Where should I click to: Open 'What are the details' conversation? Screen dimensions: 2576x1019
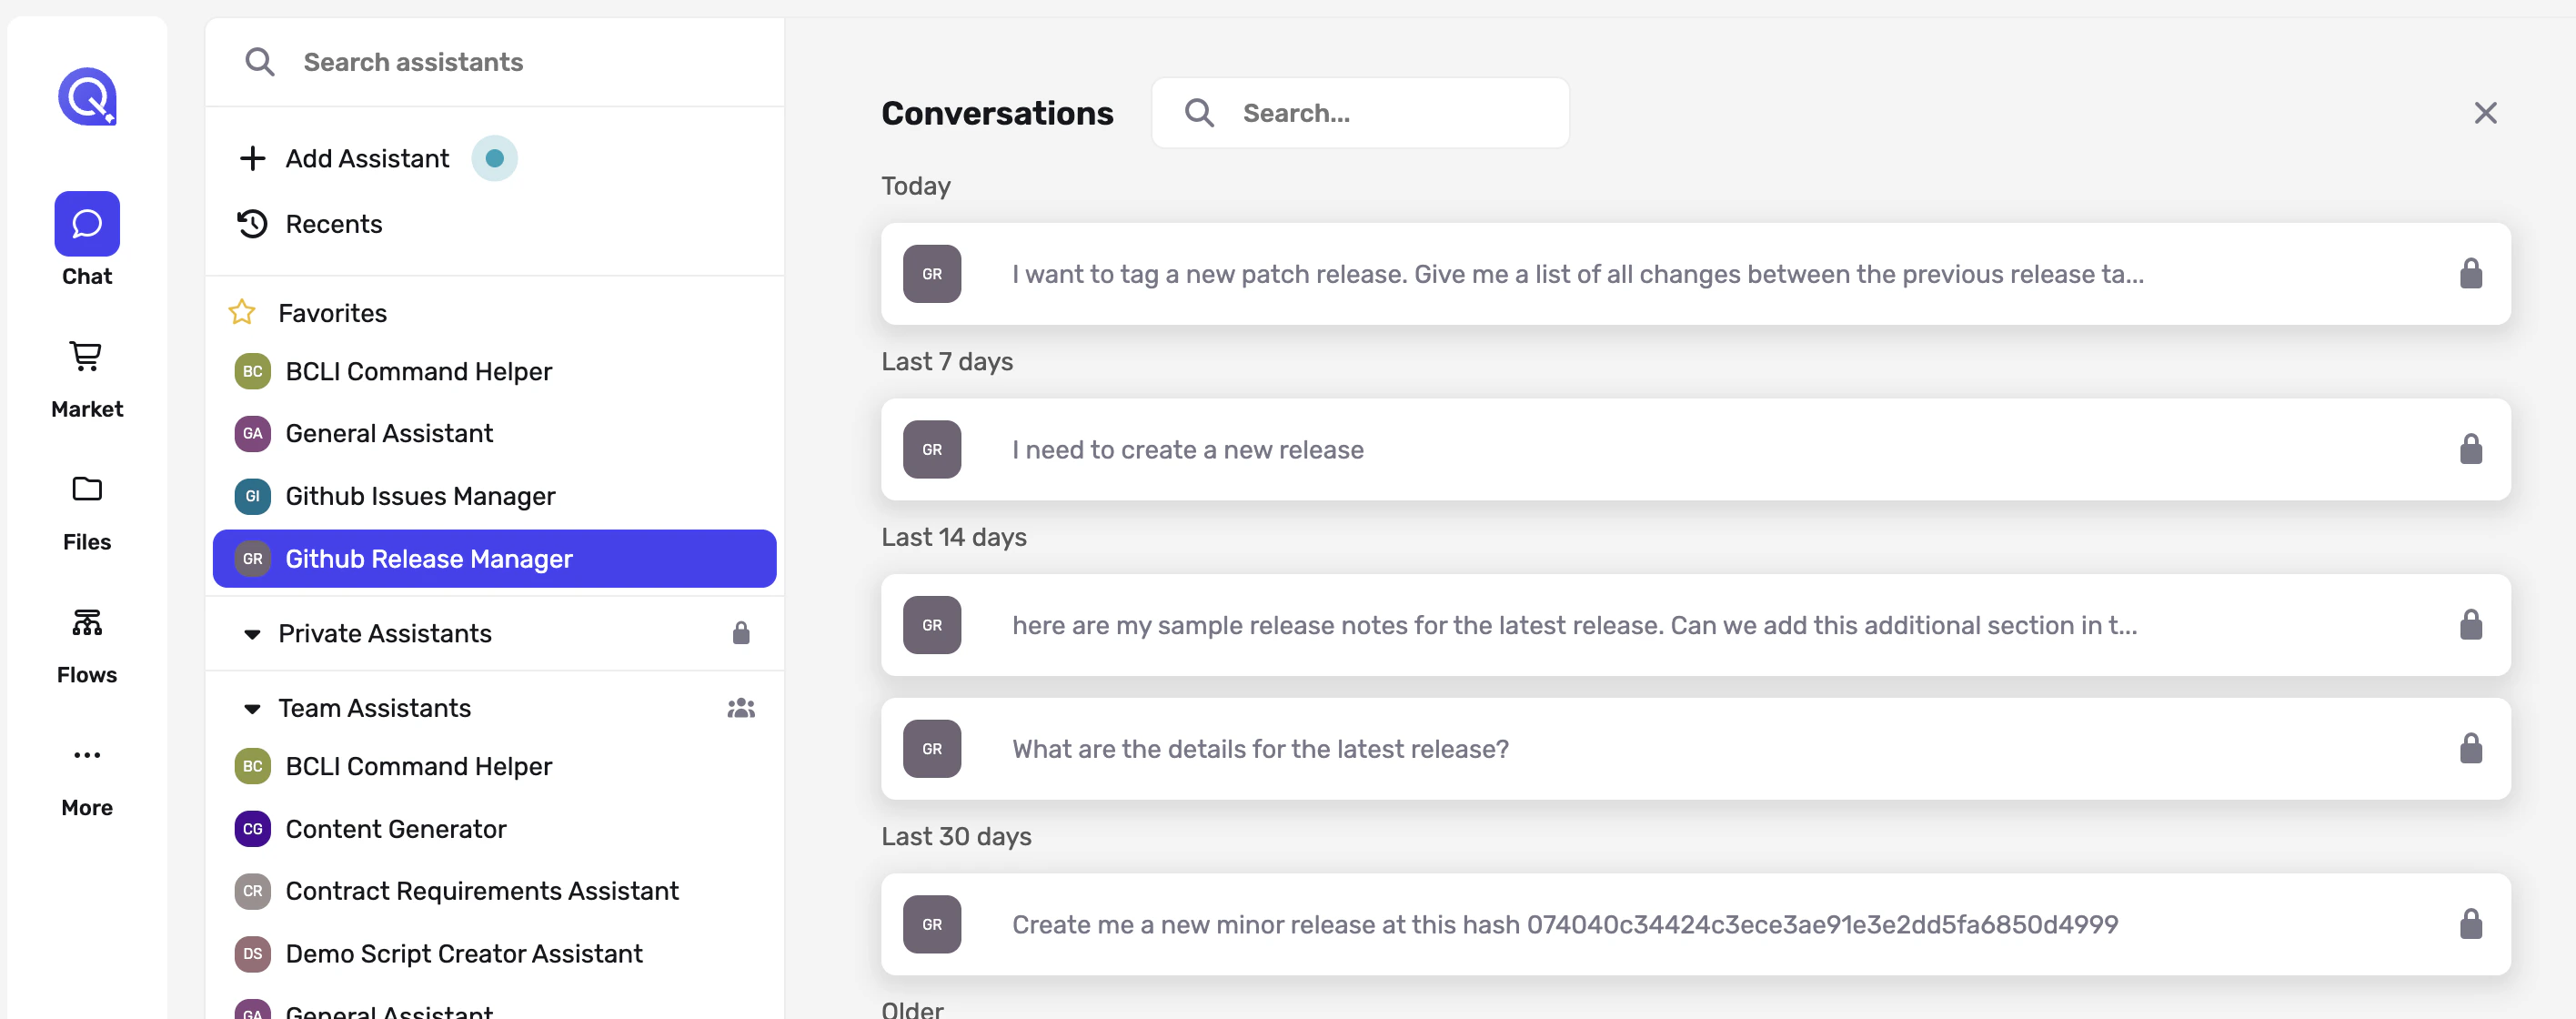click(x=1260, y=749)
